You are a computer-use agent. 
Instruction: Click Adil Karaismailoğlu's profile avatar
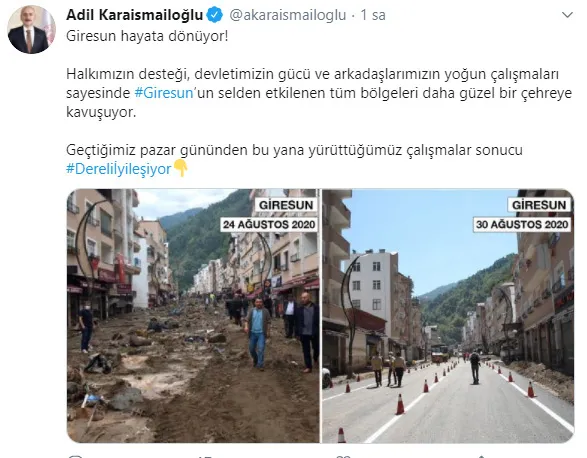(x=31, y=30)
